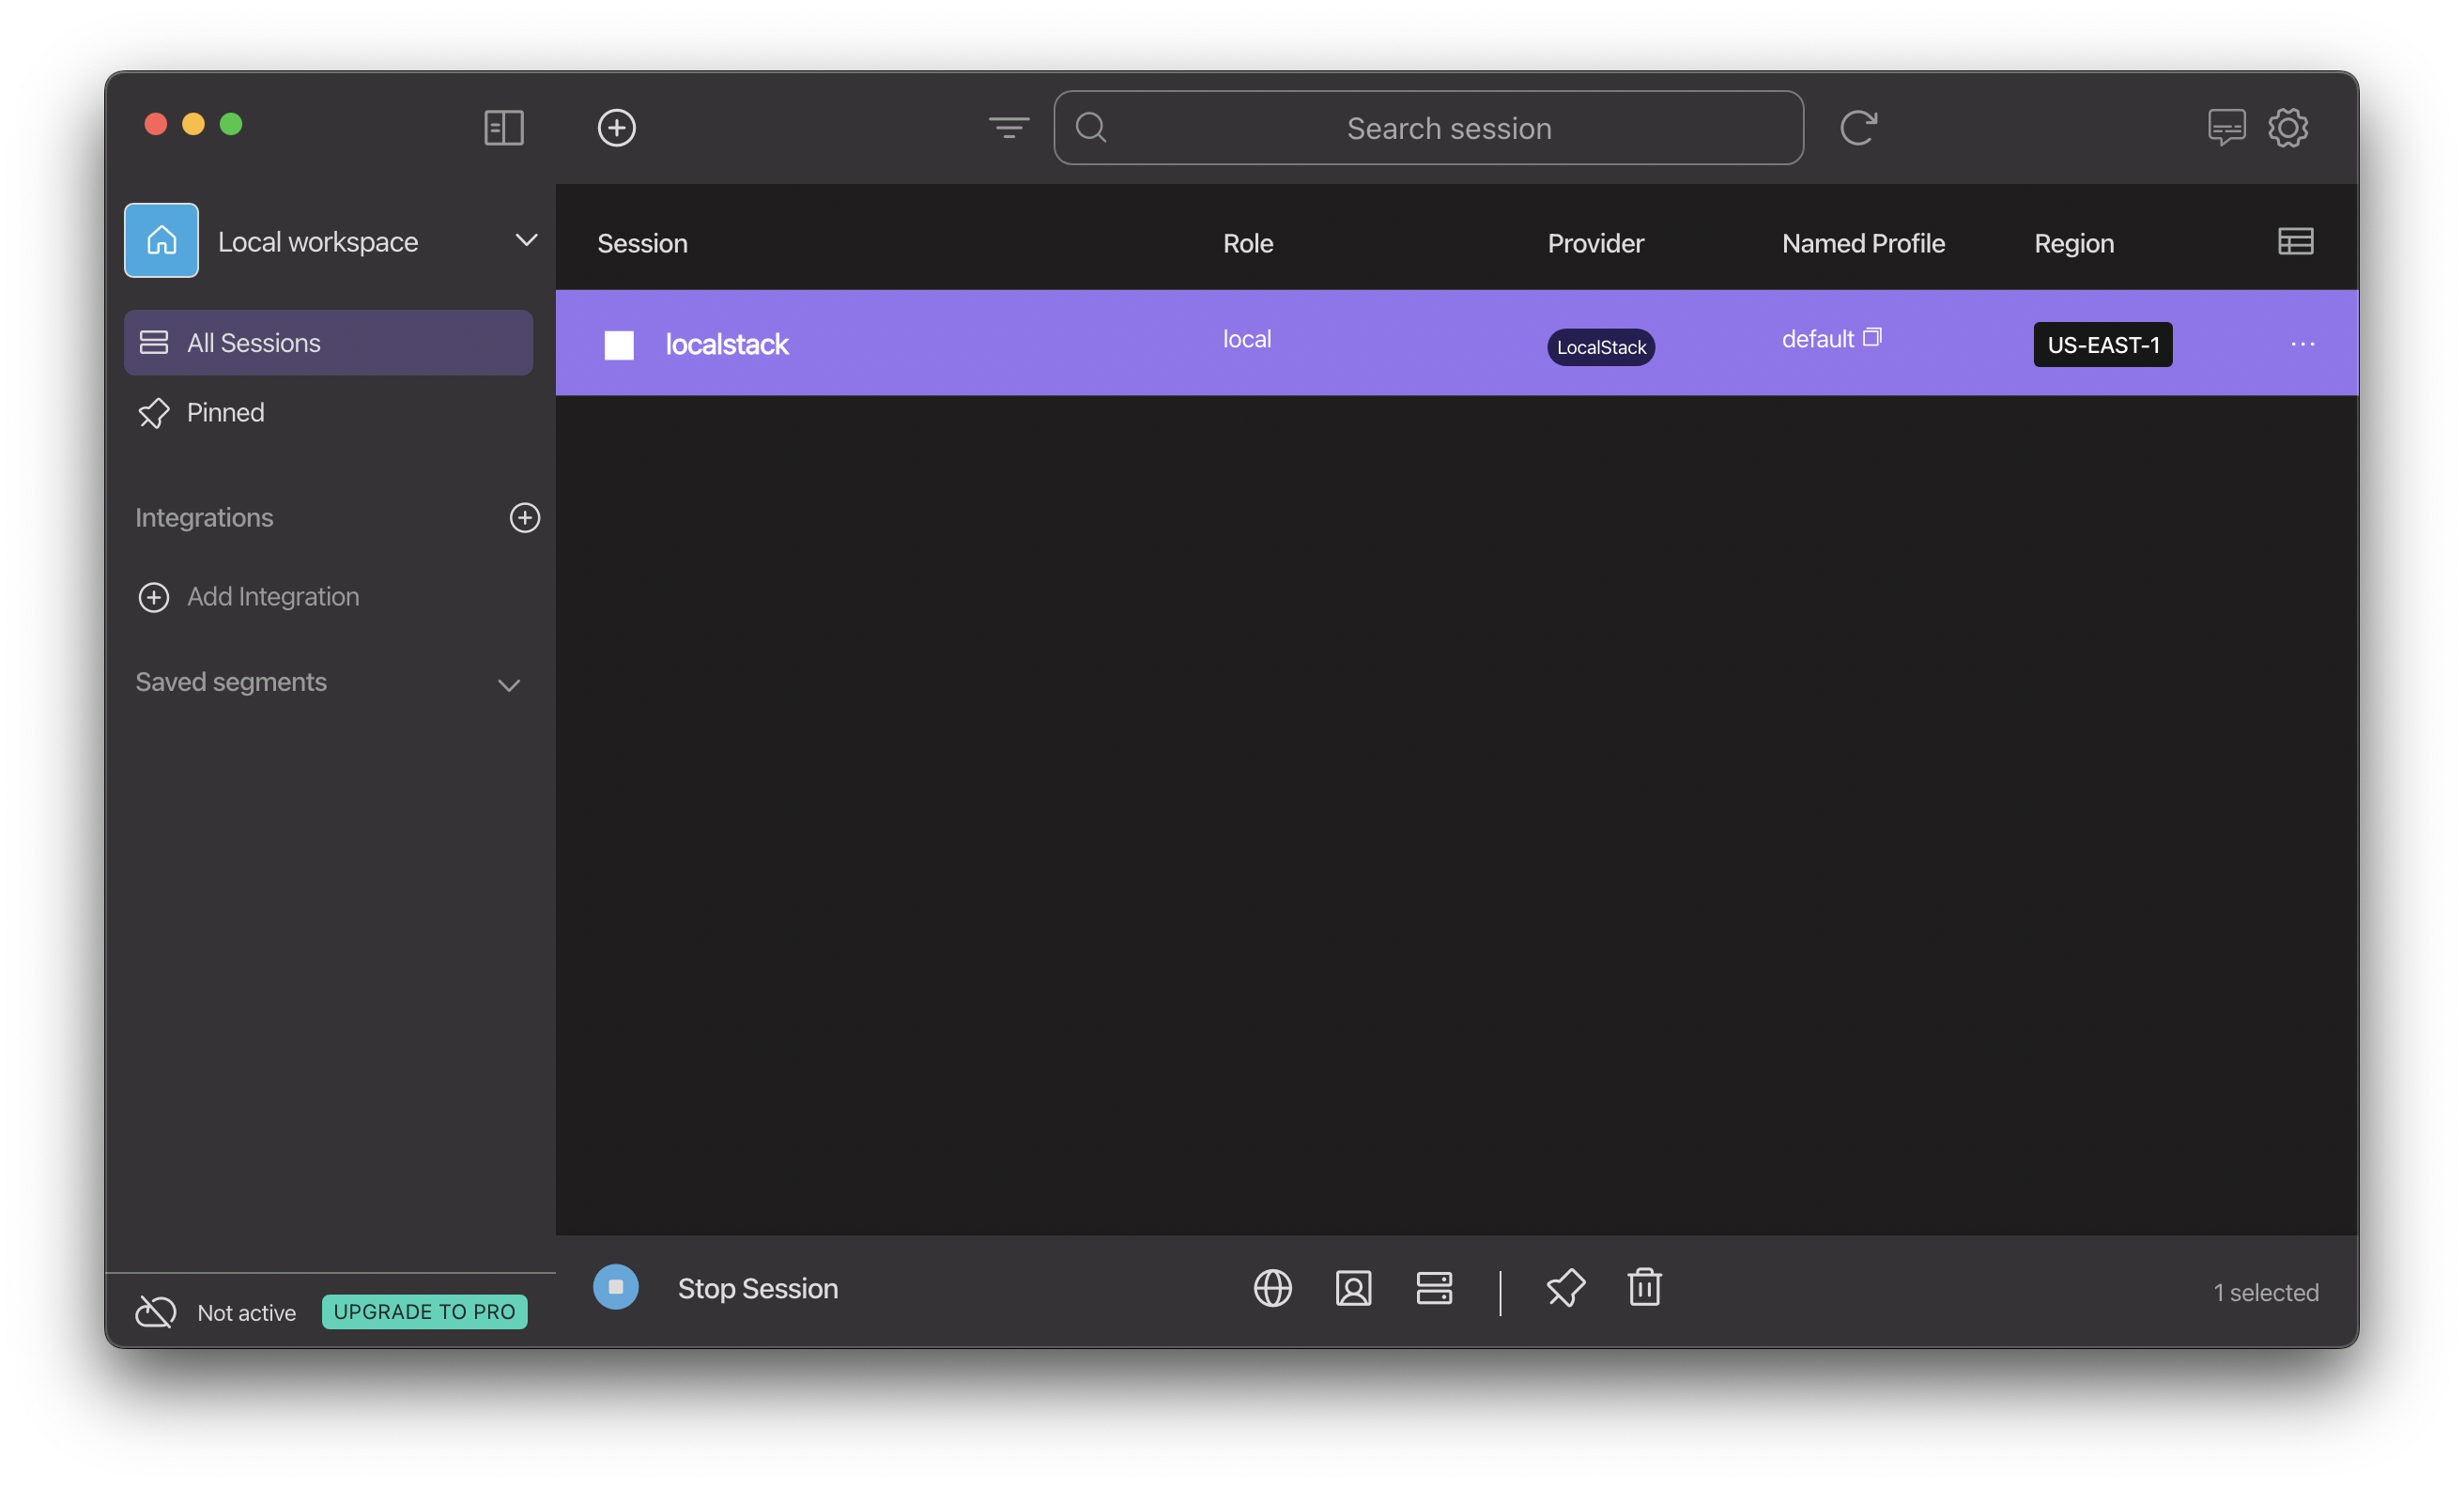This screenshot has width=2464, height=1487.
Task: Open the Pinned sessions view
Action: (x=226, y=413)
